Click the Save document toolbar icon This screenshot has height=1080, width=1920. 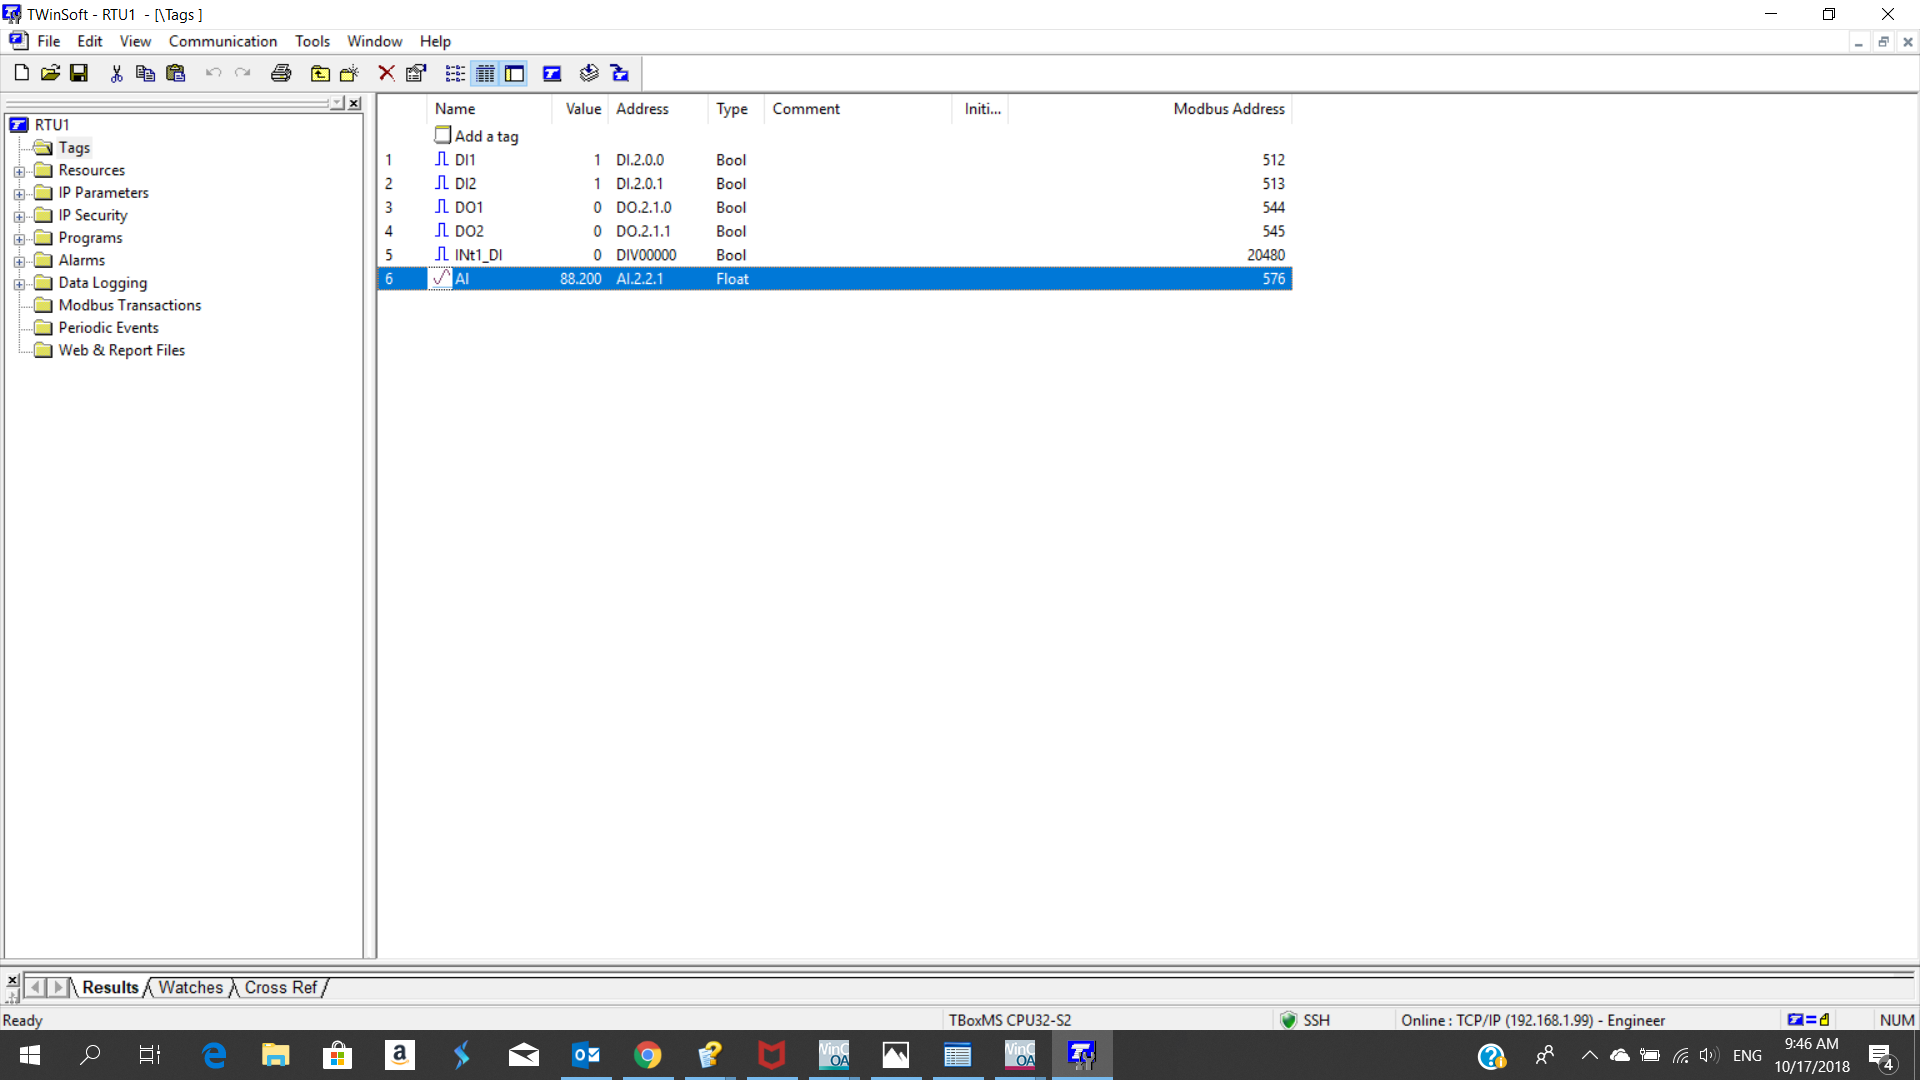pos(79,73)
